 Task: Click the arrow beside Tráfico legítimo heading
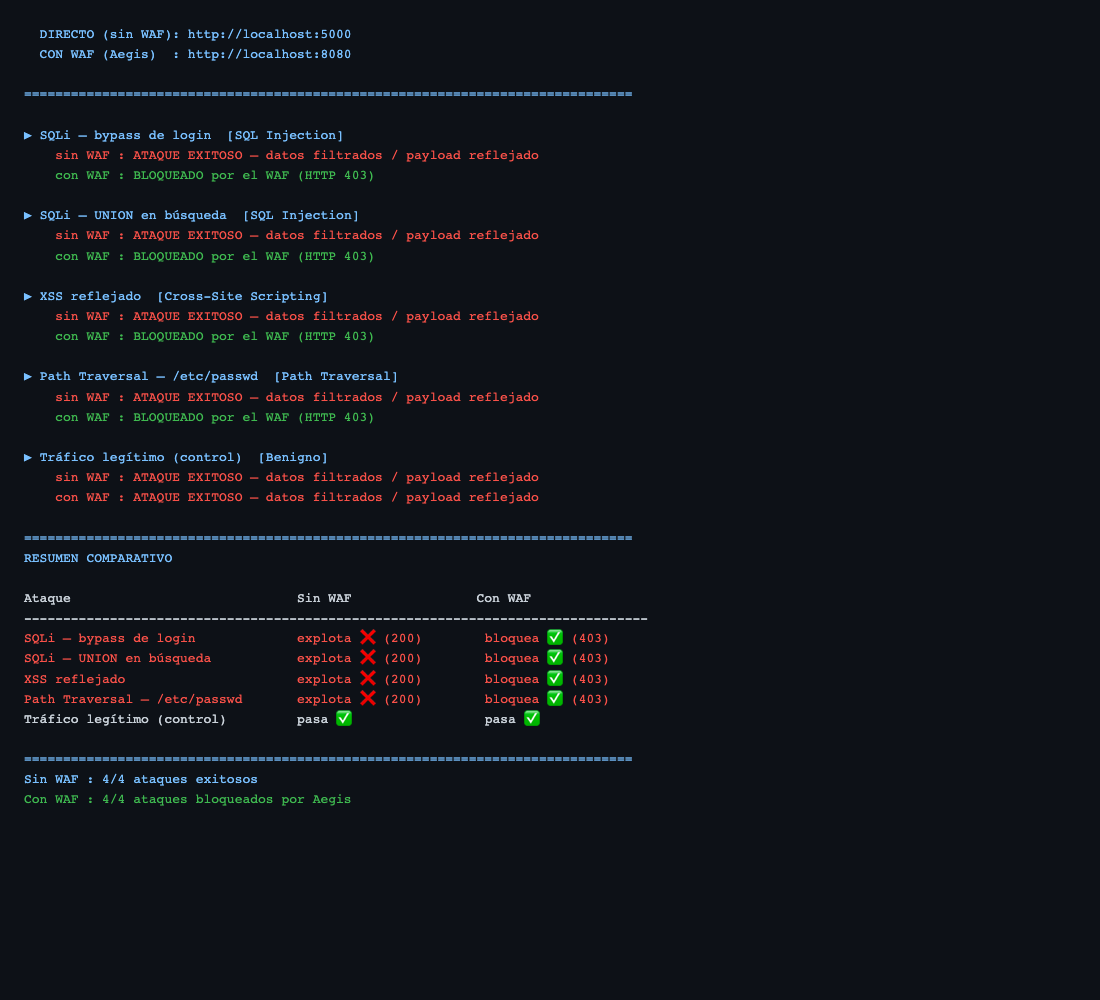point(28,457)
